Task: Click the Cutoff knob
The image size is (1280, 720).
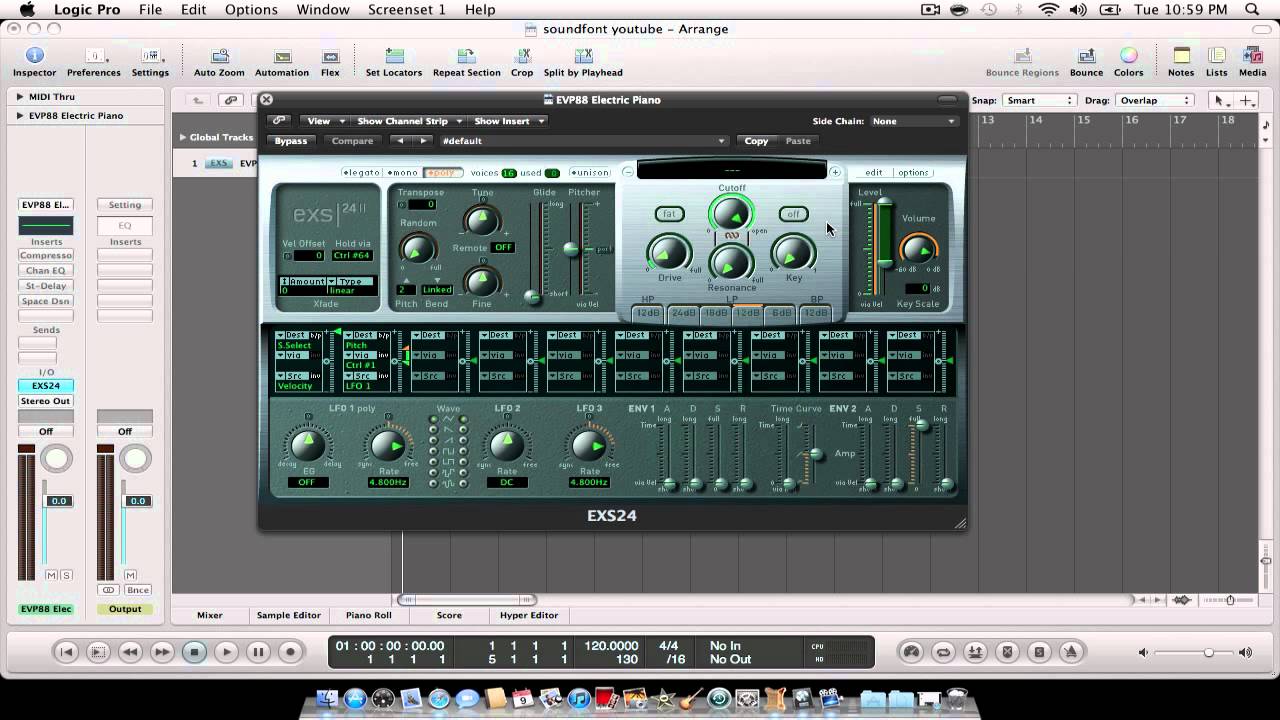Action: [x=731, y=213]
